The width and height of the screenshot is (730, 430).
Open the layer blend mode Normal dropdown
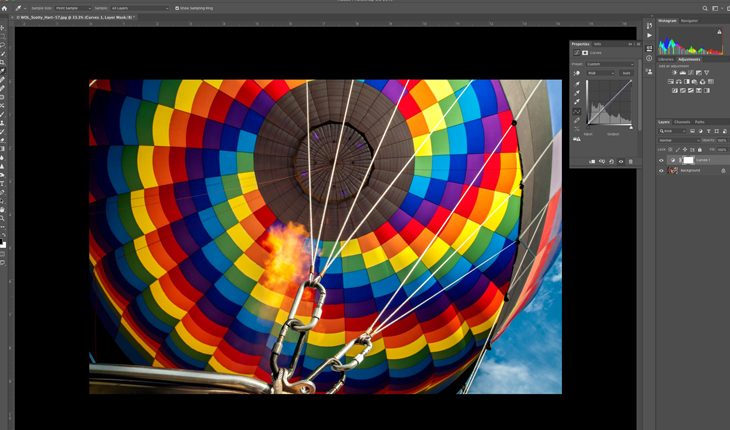[x=679, y=141]
